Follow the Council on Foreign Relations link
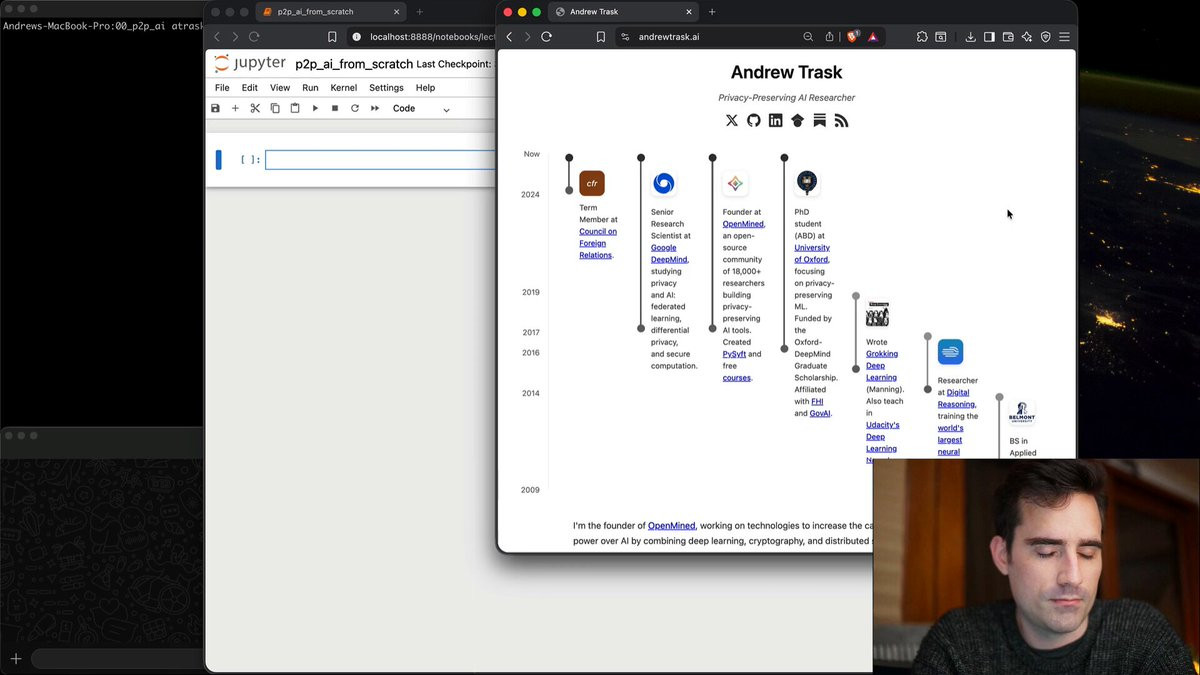Image resolution: width=1200 pixels, height=675 pixels. click(x=598, y=243)
